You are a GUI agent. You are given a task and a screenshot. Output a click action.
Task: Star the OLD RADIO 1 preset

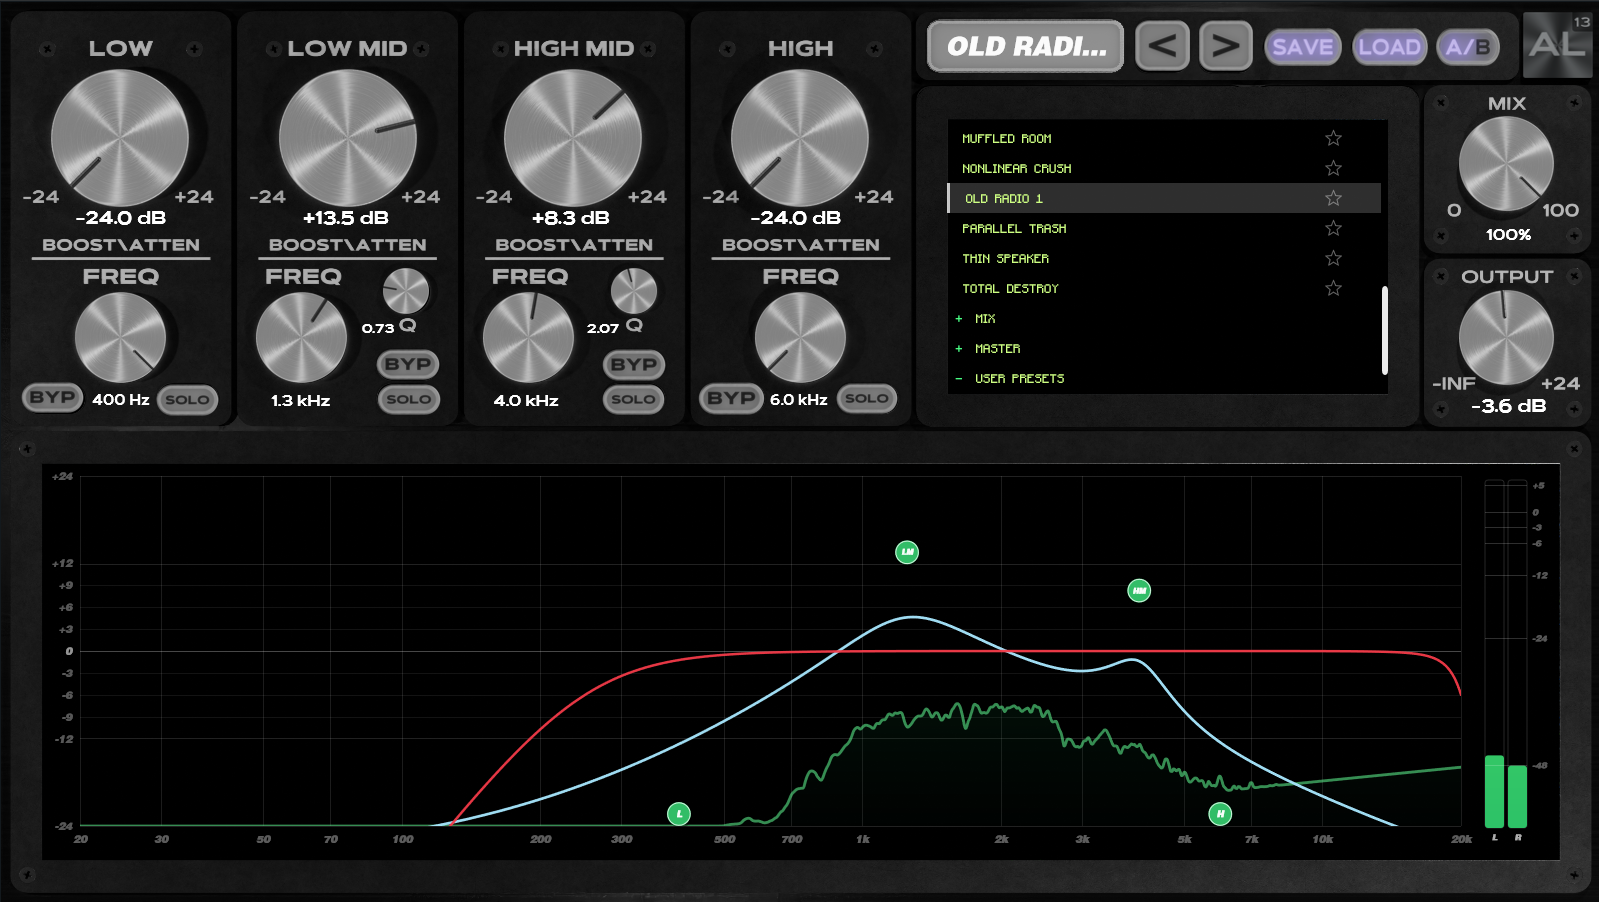click(1333, 198)
